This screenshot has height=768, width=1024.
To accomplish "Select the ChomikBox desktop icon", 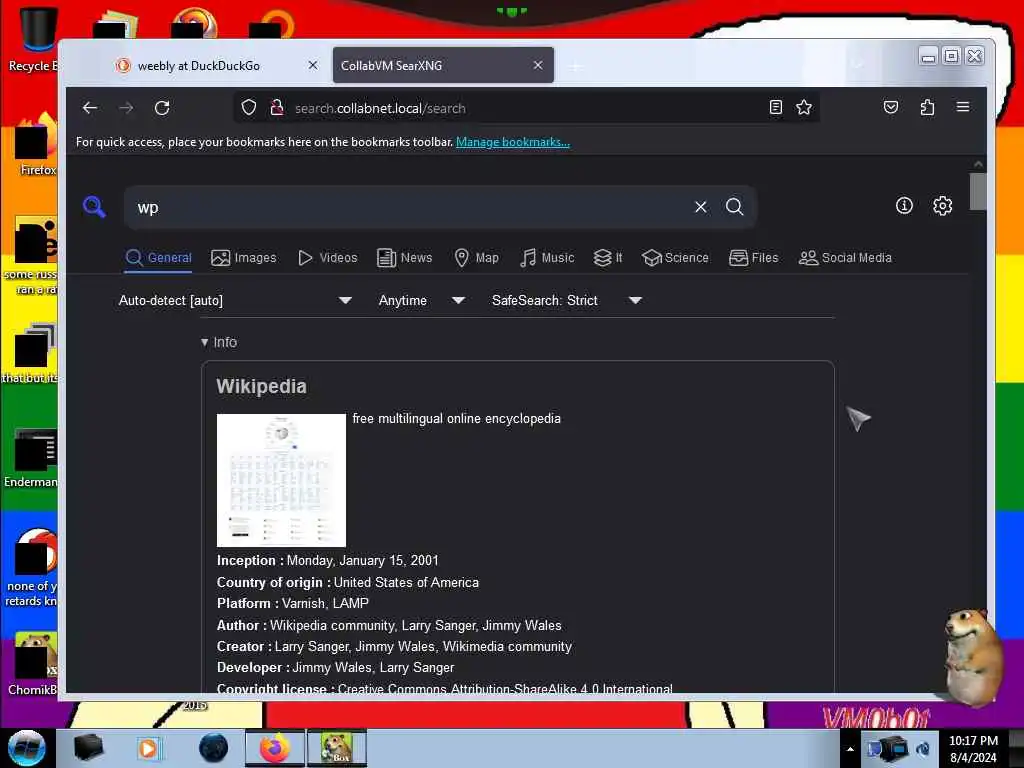I will coord(33,664).
